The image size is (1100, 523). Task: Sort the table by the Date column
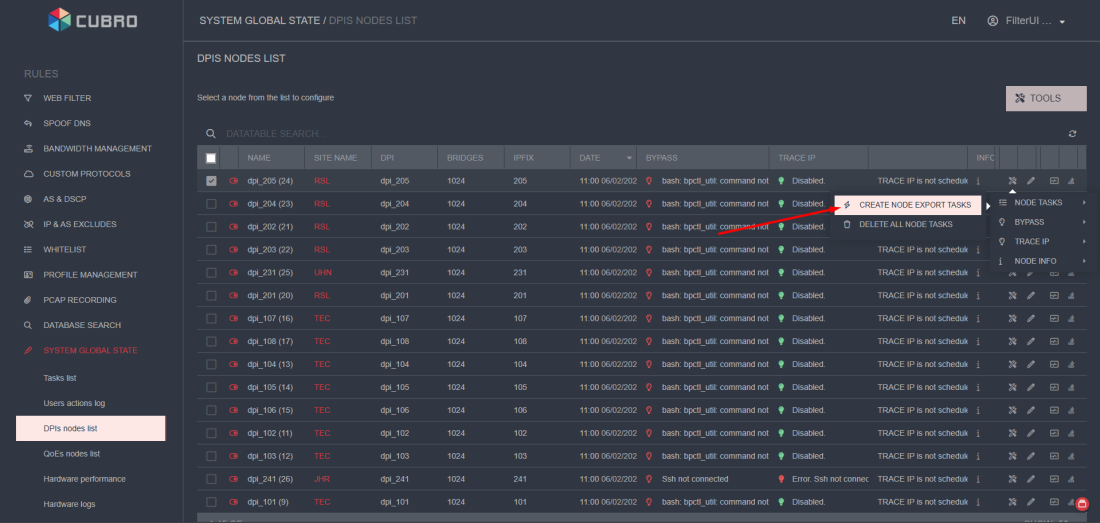point(603,158)
